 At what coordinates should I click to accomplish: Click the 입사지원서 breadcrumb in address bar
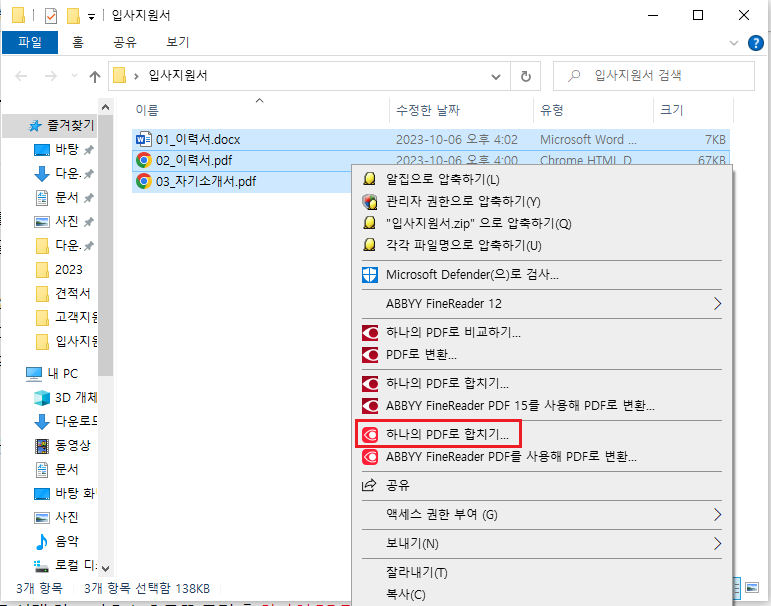tap(178, 76)
